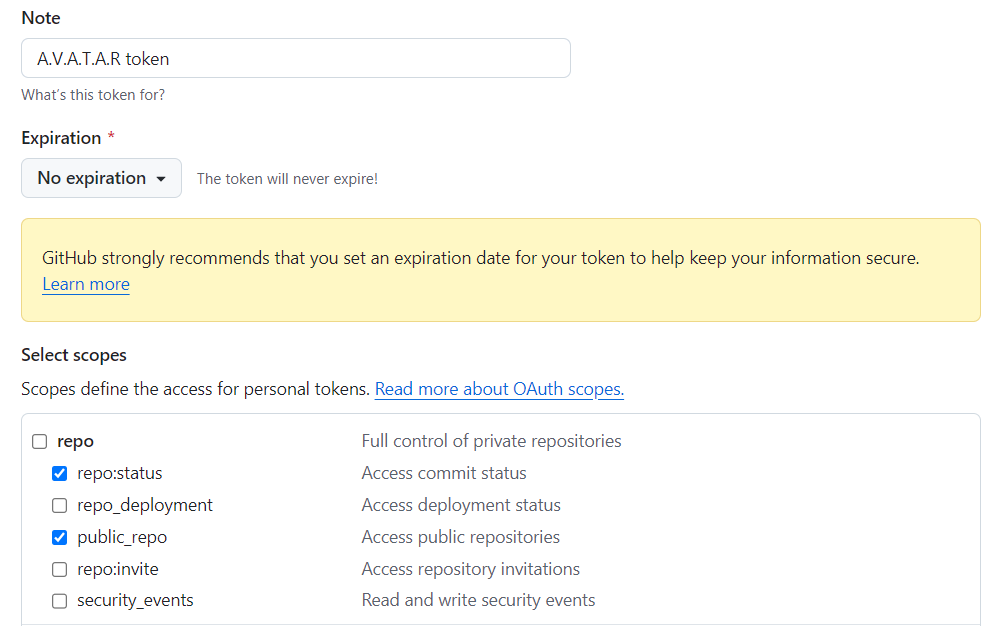The height and width of the screenshot is (626, 993).
Task: Click the security_events label text
Action: pos(136,601)
